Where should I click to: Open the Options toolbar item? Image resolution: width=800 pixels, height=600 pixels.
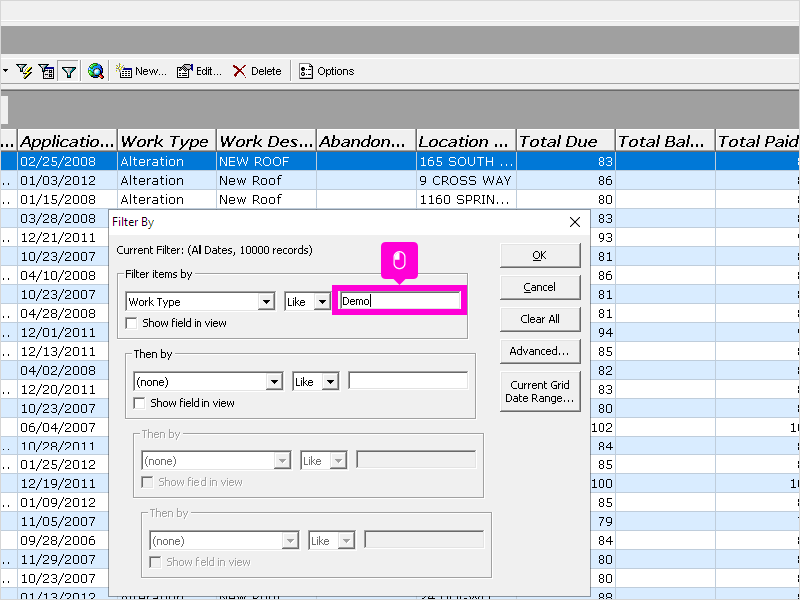tap(327, 71)
